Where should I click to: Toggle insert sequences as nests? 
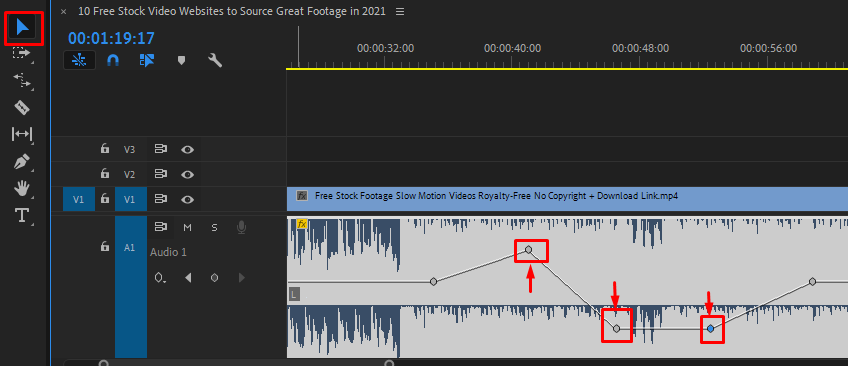pos(80,60)
